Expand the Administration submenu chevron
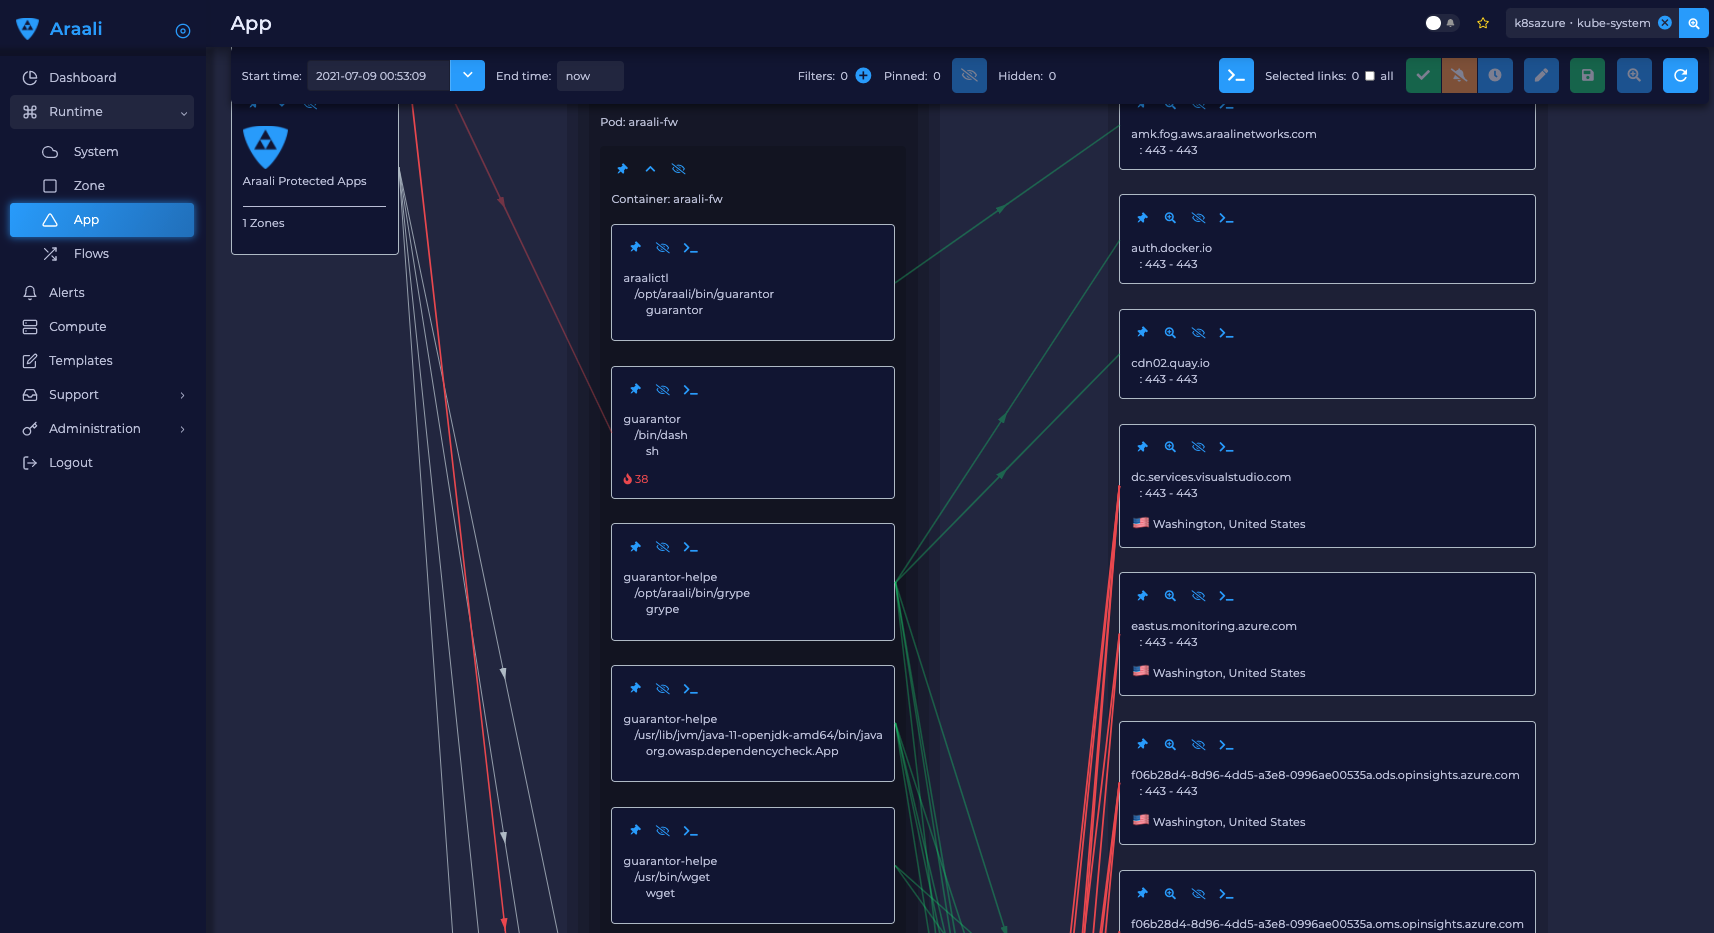This screenshot has width=1714, height=933. tap(182, 429)
